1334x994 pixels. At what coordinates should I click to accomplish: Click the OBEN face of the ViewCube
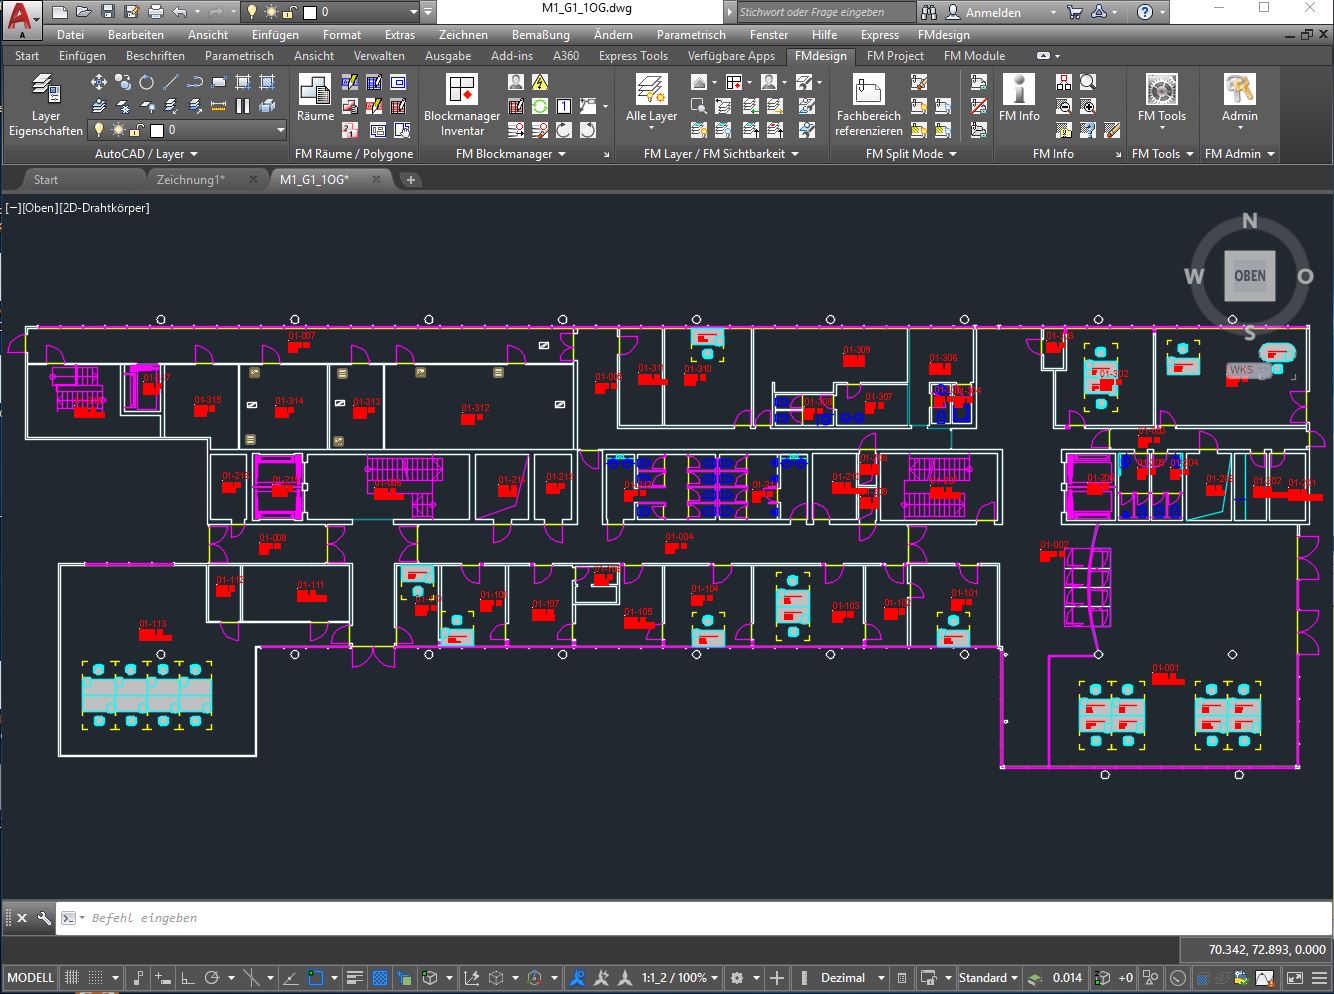tap(1249, 276)
